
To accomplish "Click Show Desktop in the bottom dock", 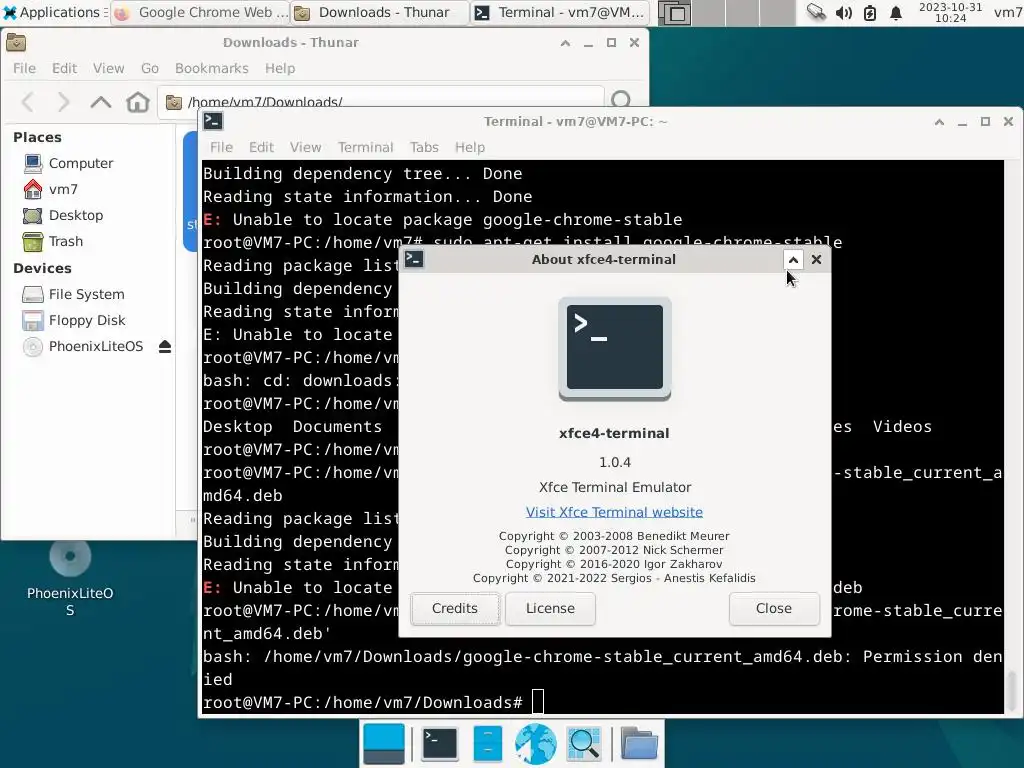I will coord(383,744).
